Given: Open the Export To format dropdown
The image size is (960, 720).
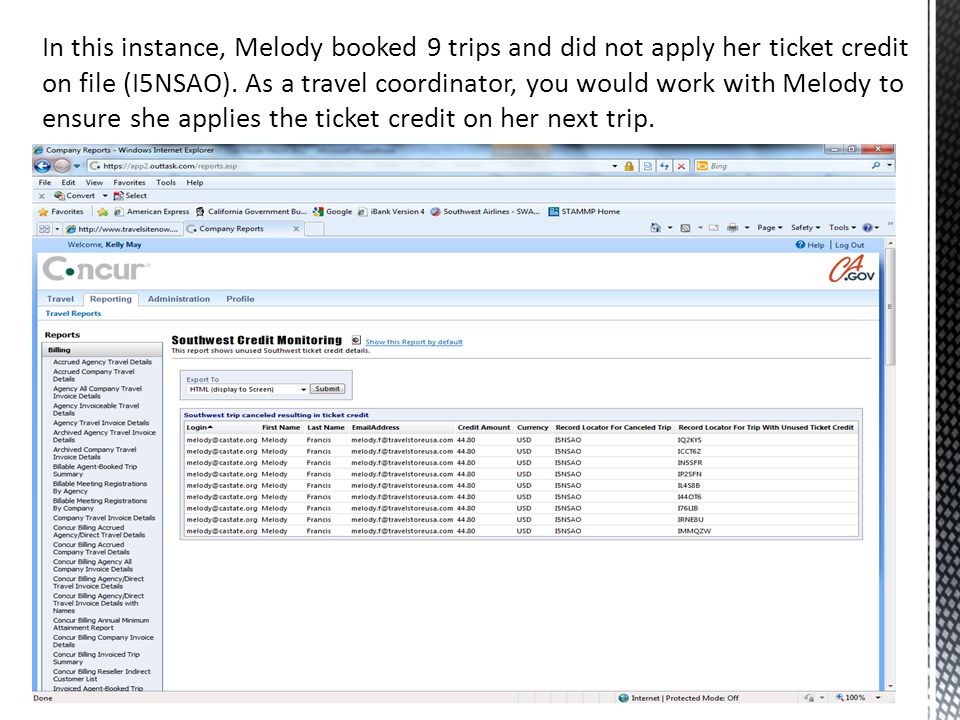Looking at the screenshot, I should click(247, 389).
